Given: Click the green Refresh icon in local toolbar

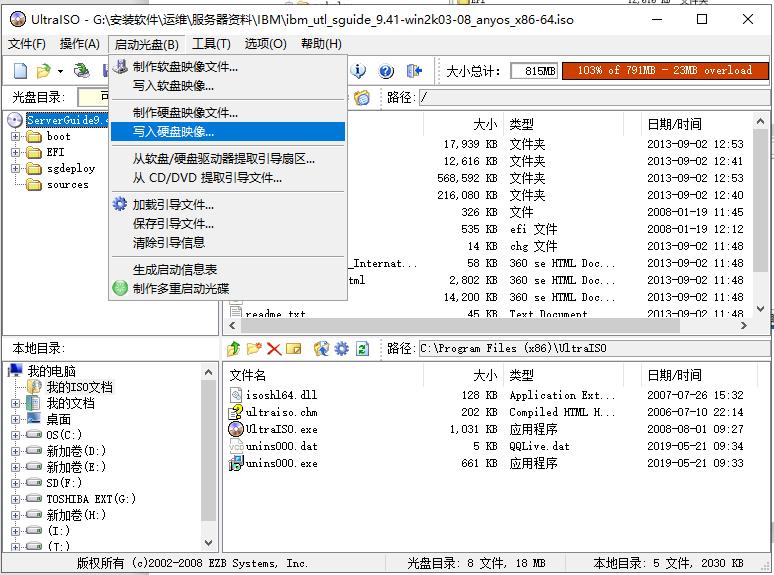Looking at the screenshot, I should [362, 348].
